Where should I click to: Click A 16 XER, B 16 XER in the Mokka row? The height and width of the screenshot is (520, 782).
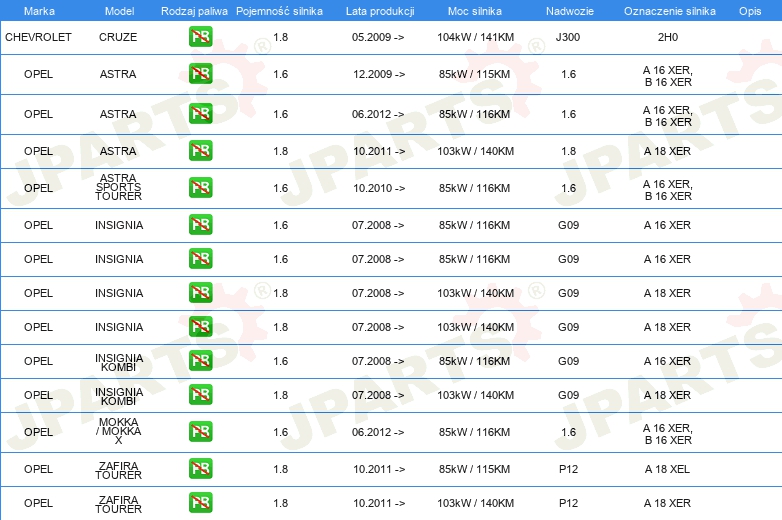pyautogui.click(x=668, y=434)
